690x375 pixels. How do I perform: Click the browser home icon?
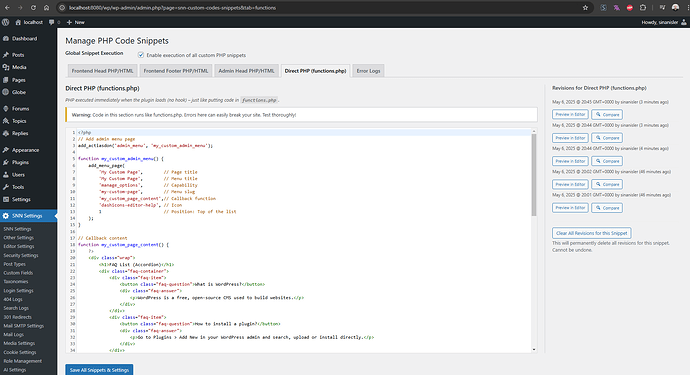(x=46, y=7)
